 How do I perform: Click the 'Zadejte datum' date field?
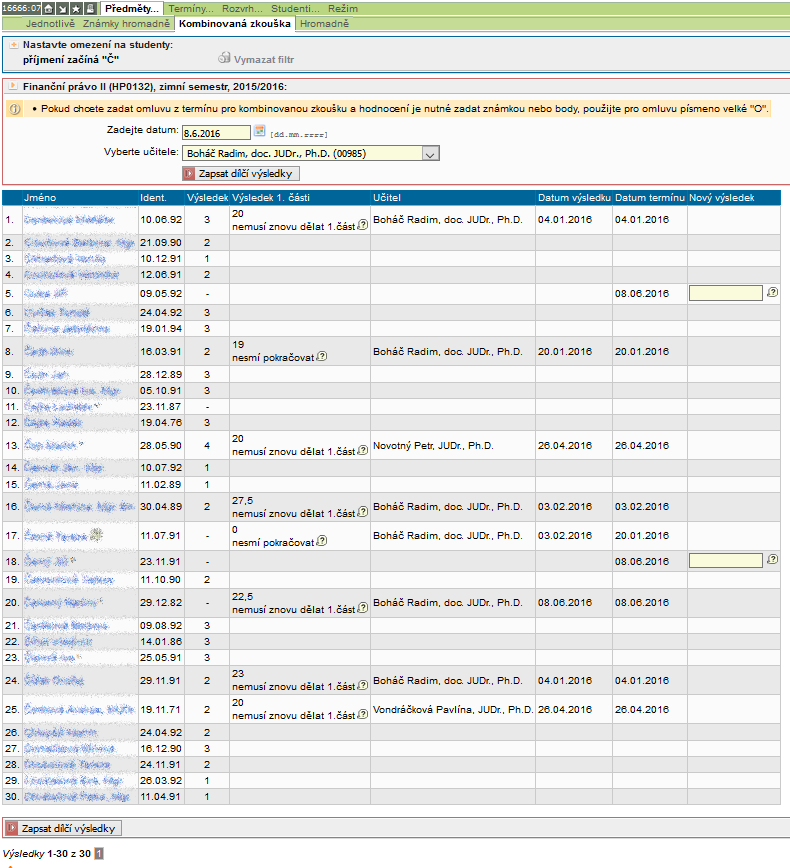tap(215, 132)
